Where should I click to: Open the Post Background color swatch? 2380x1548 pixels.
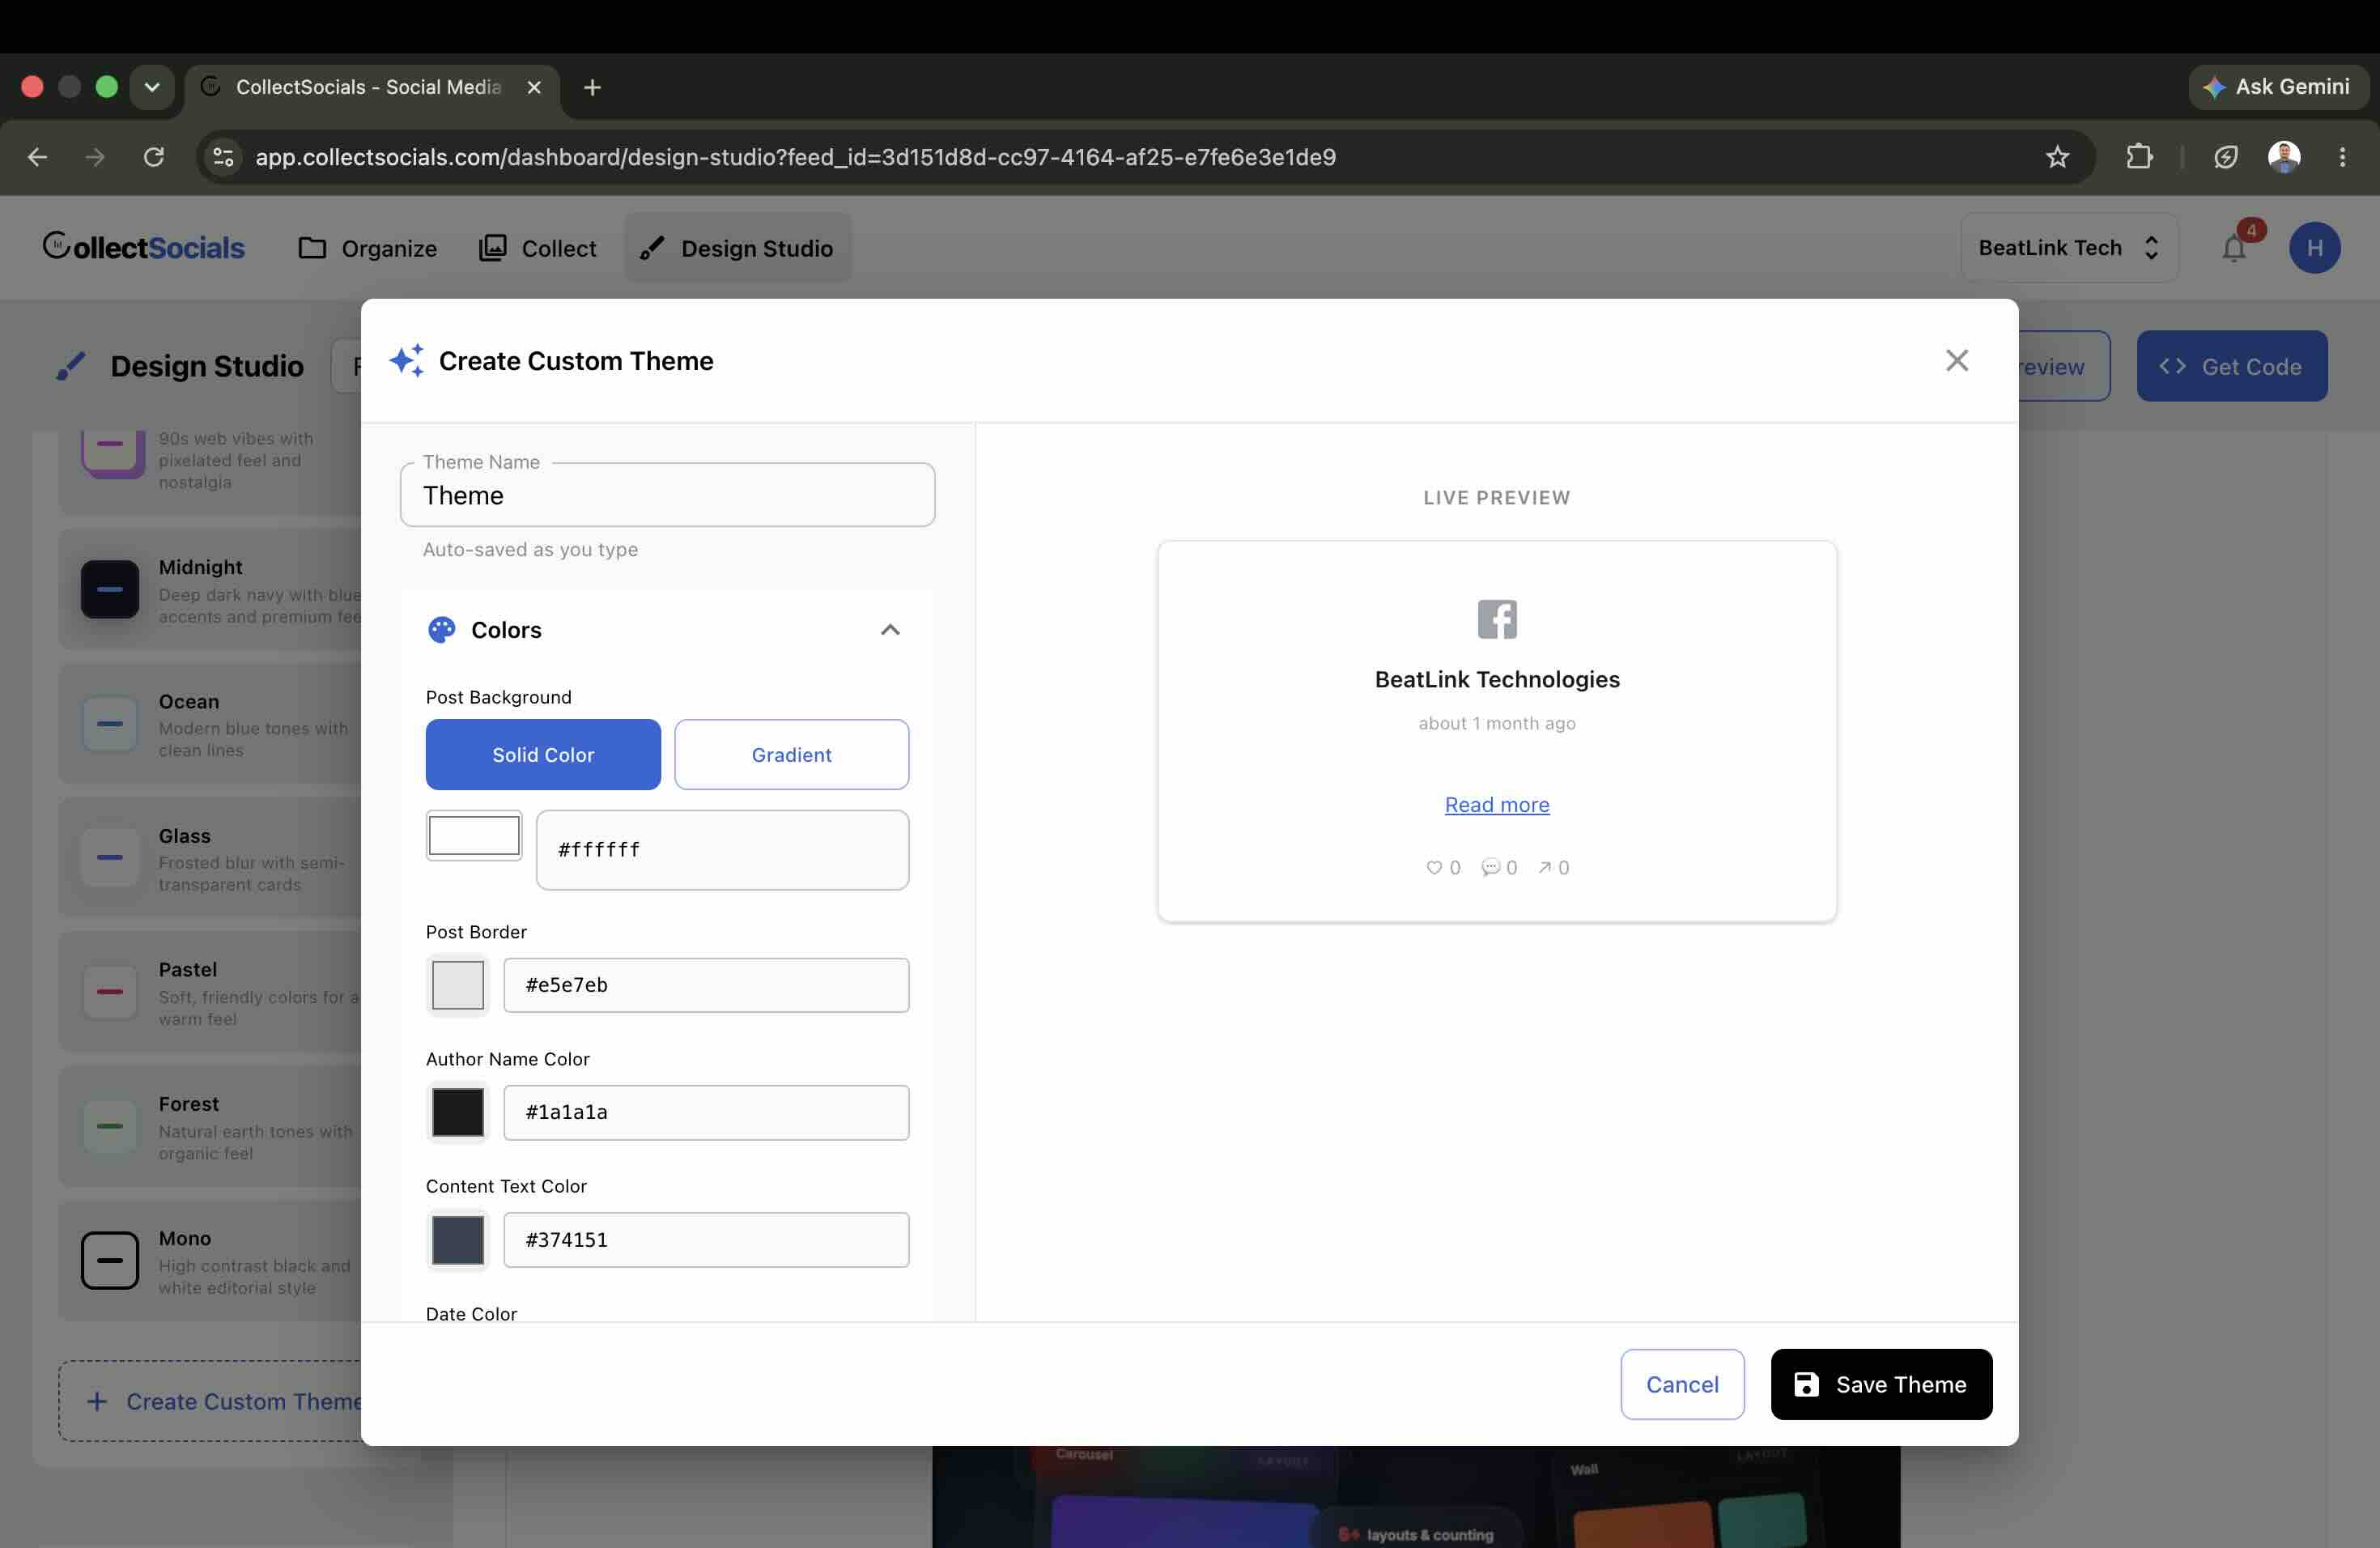point(474,836)
